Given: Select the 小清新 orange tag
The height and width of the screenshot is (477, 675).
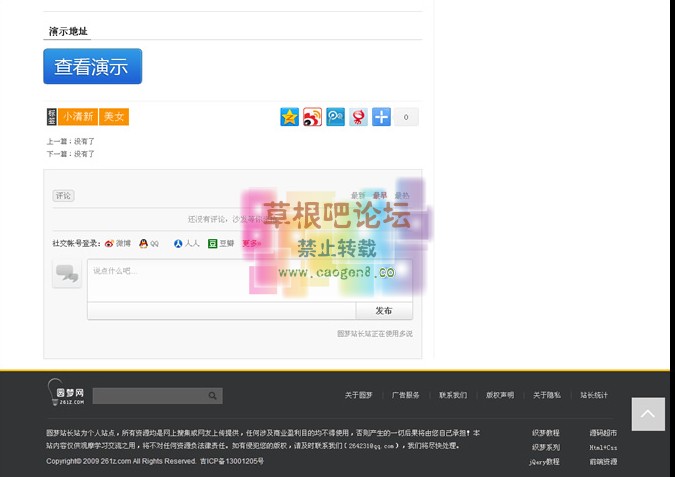Looking at the screenshot, I should click(78, 117).
